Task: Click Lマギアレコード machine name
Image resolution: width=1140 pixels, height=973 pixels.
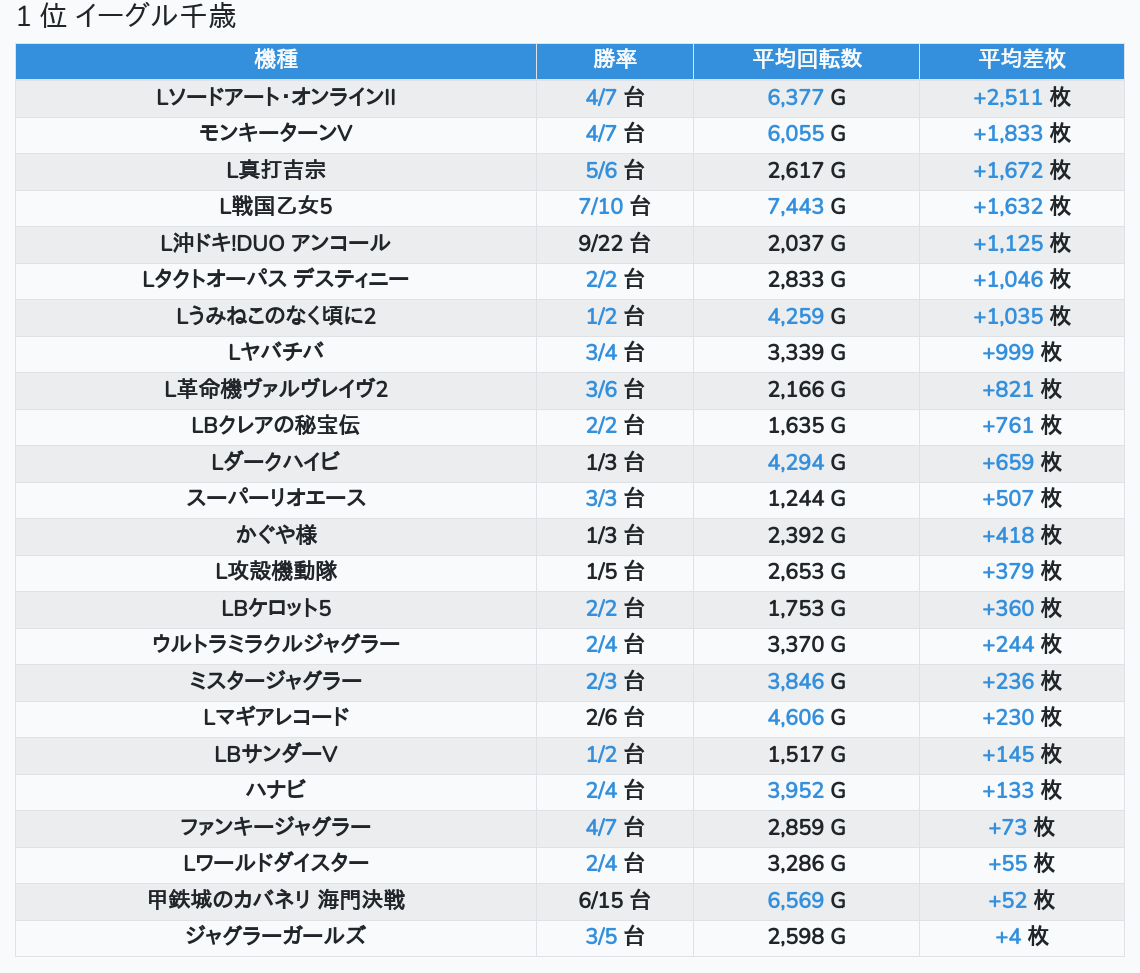Action: coord(276,718)
